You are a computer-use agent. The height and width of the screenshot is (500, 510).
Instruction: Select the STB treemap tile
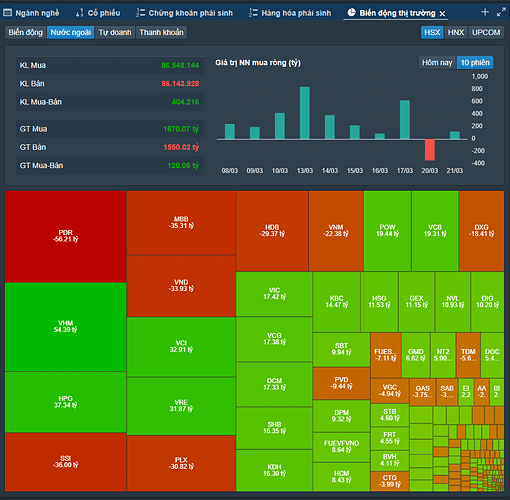point(390,415)
